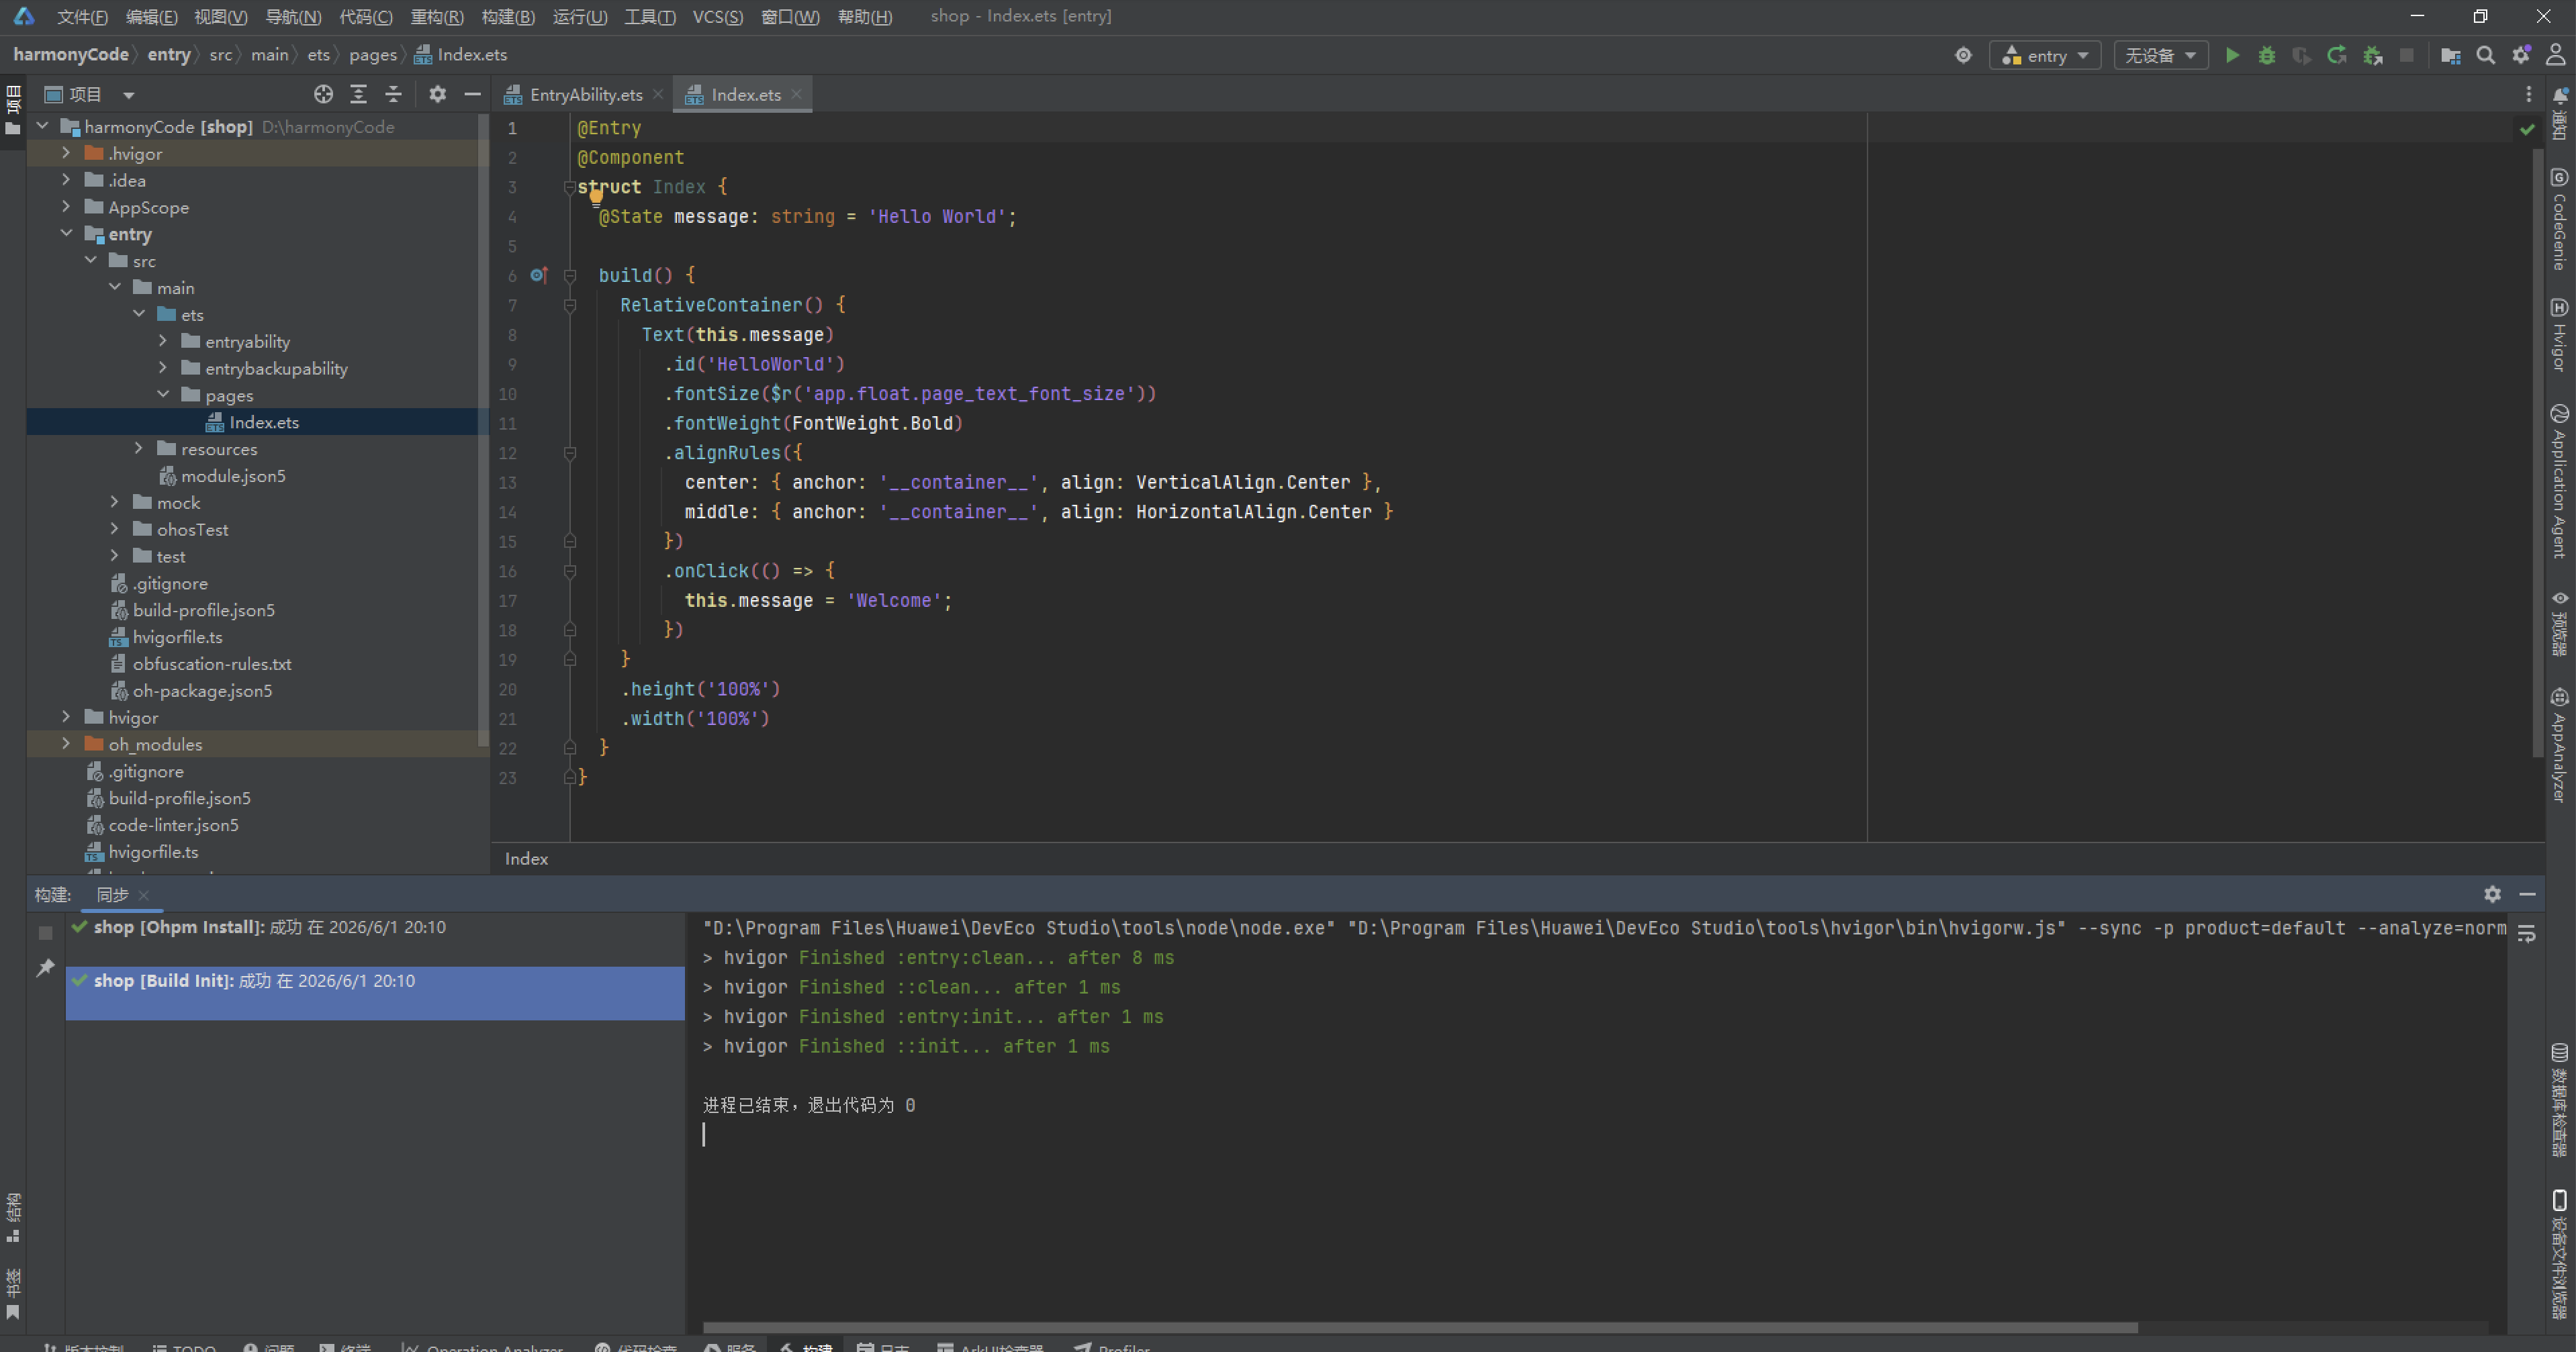The width and height of the screenshot is (2576, 1352).
Task: Close the EntryAbility.ets editor tab
Action: point(657,94)
